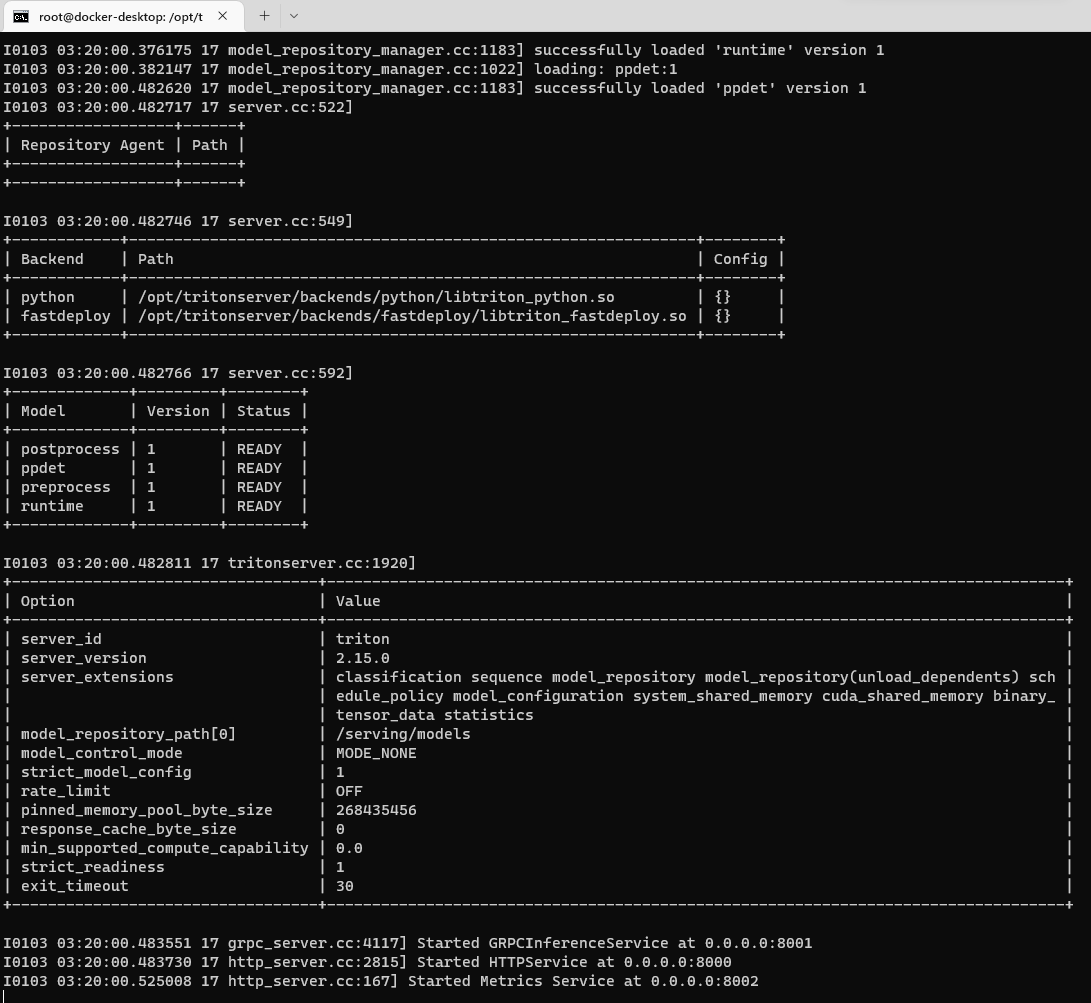Select the MODE_NONE model_control_mode value

coord(376,752)
